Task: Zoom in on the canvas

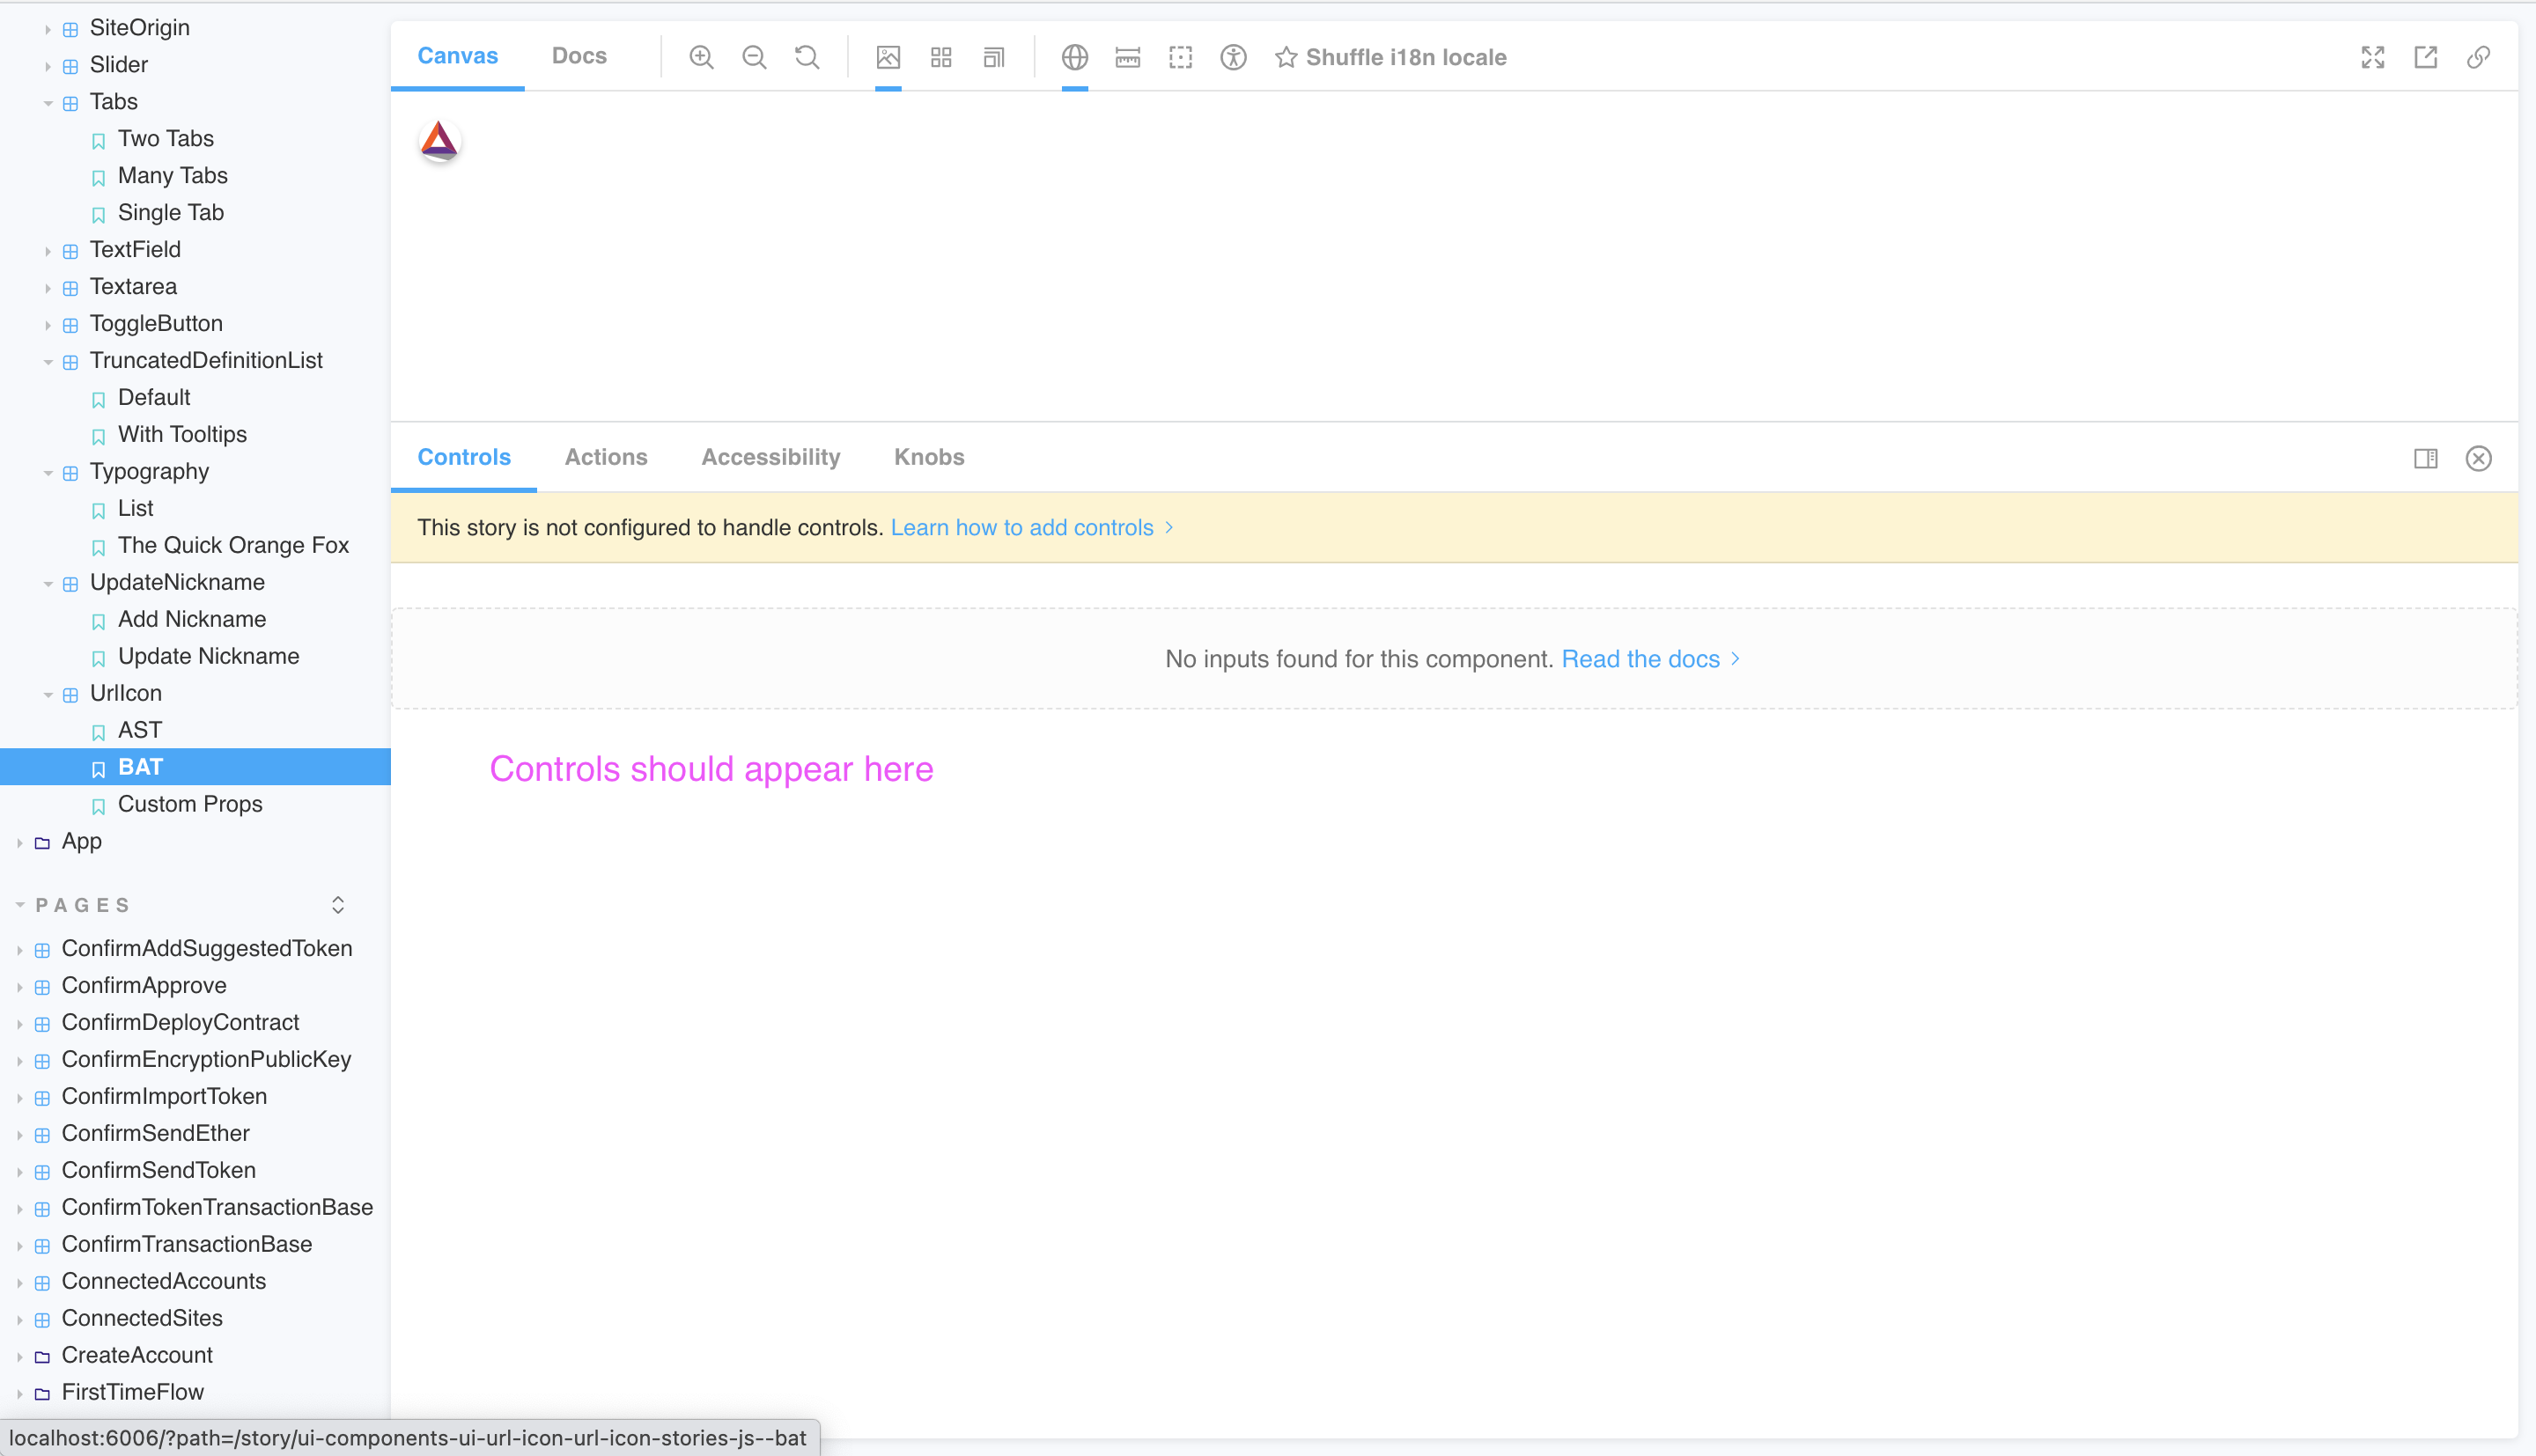Action: point(701,57)
